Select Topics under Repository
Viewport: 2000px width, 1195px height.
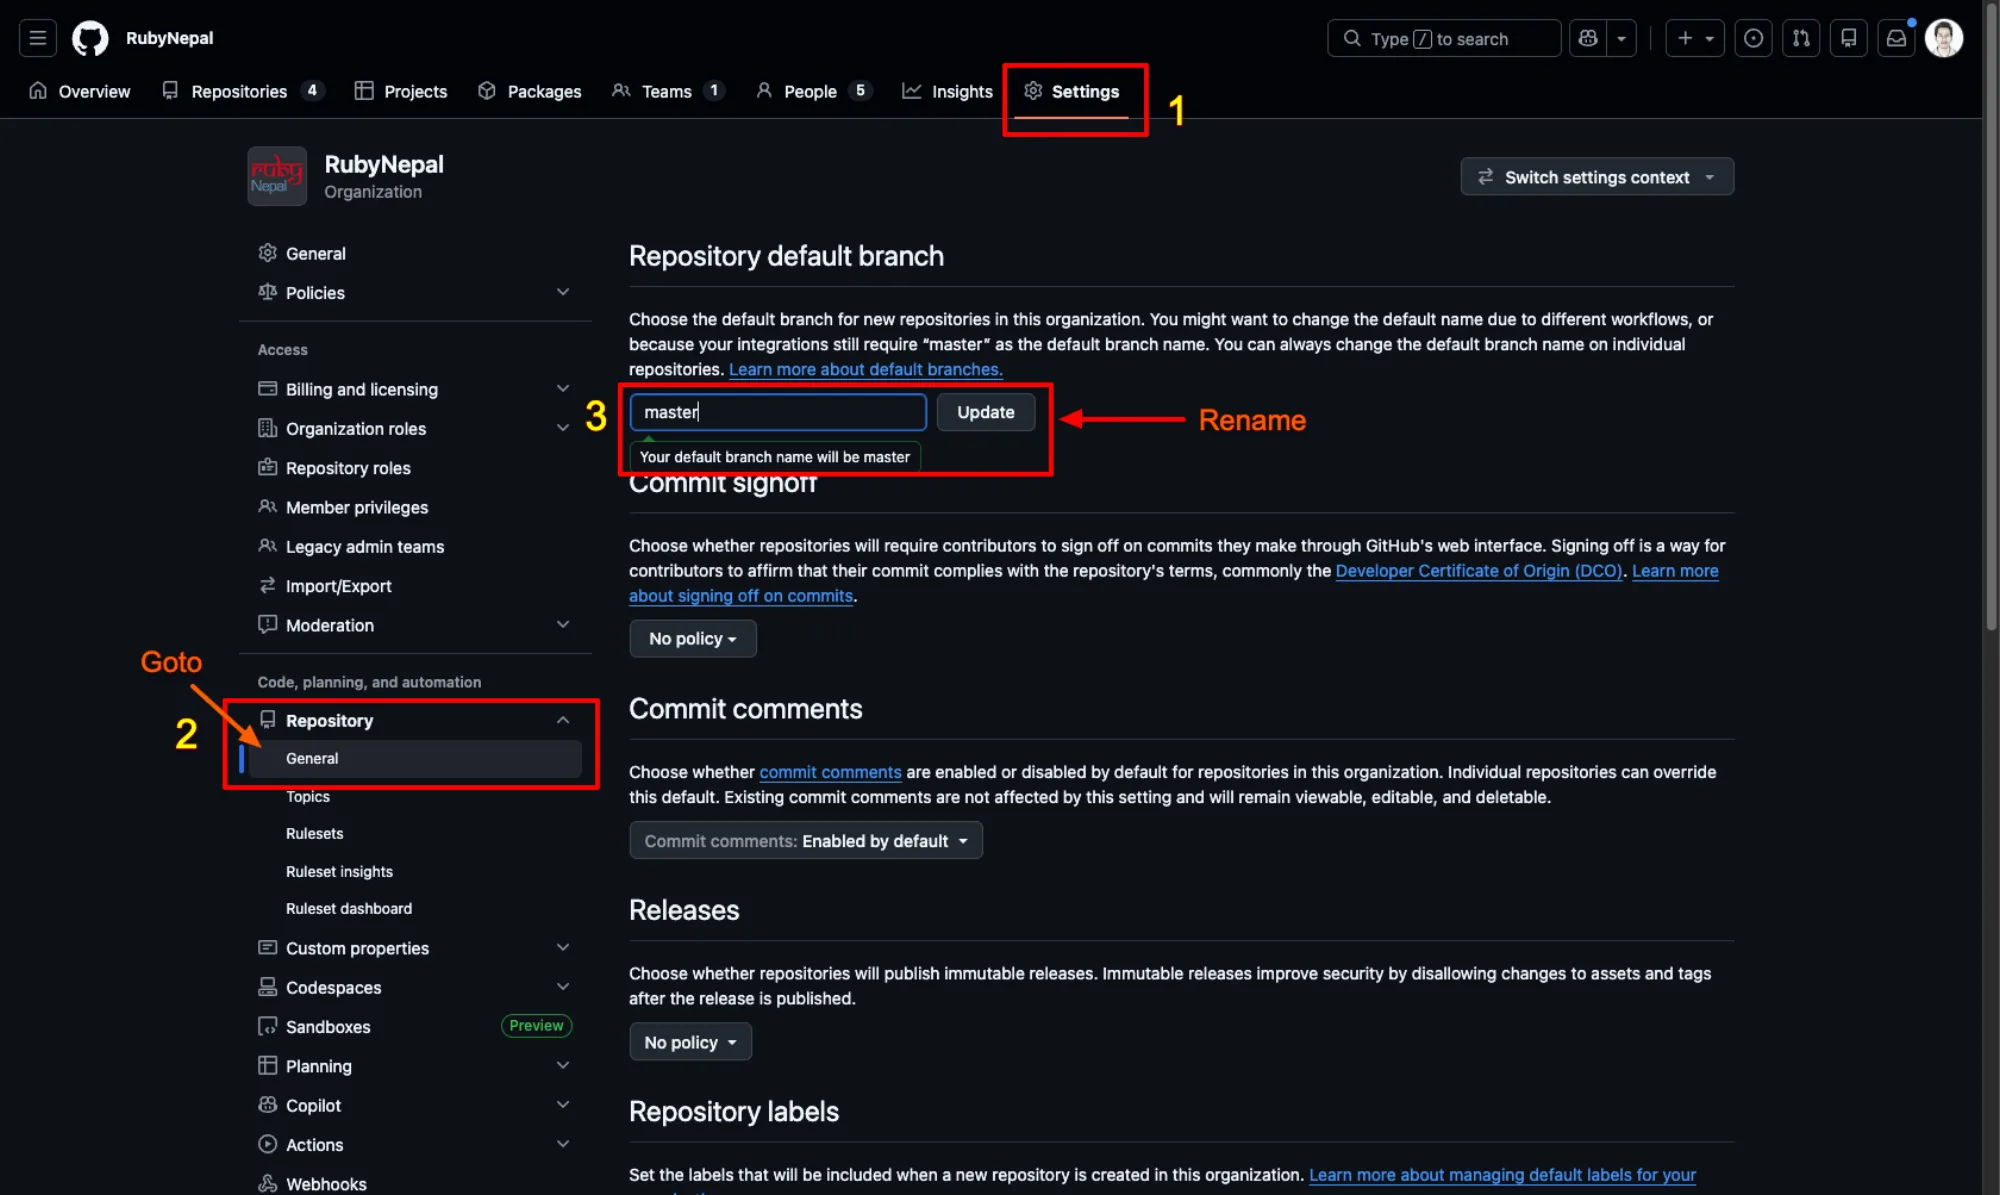[415, 796]
